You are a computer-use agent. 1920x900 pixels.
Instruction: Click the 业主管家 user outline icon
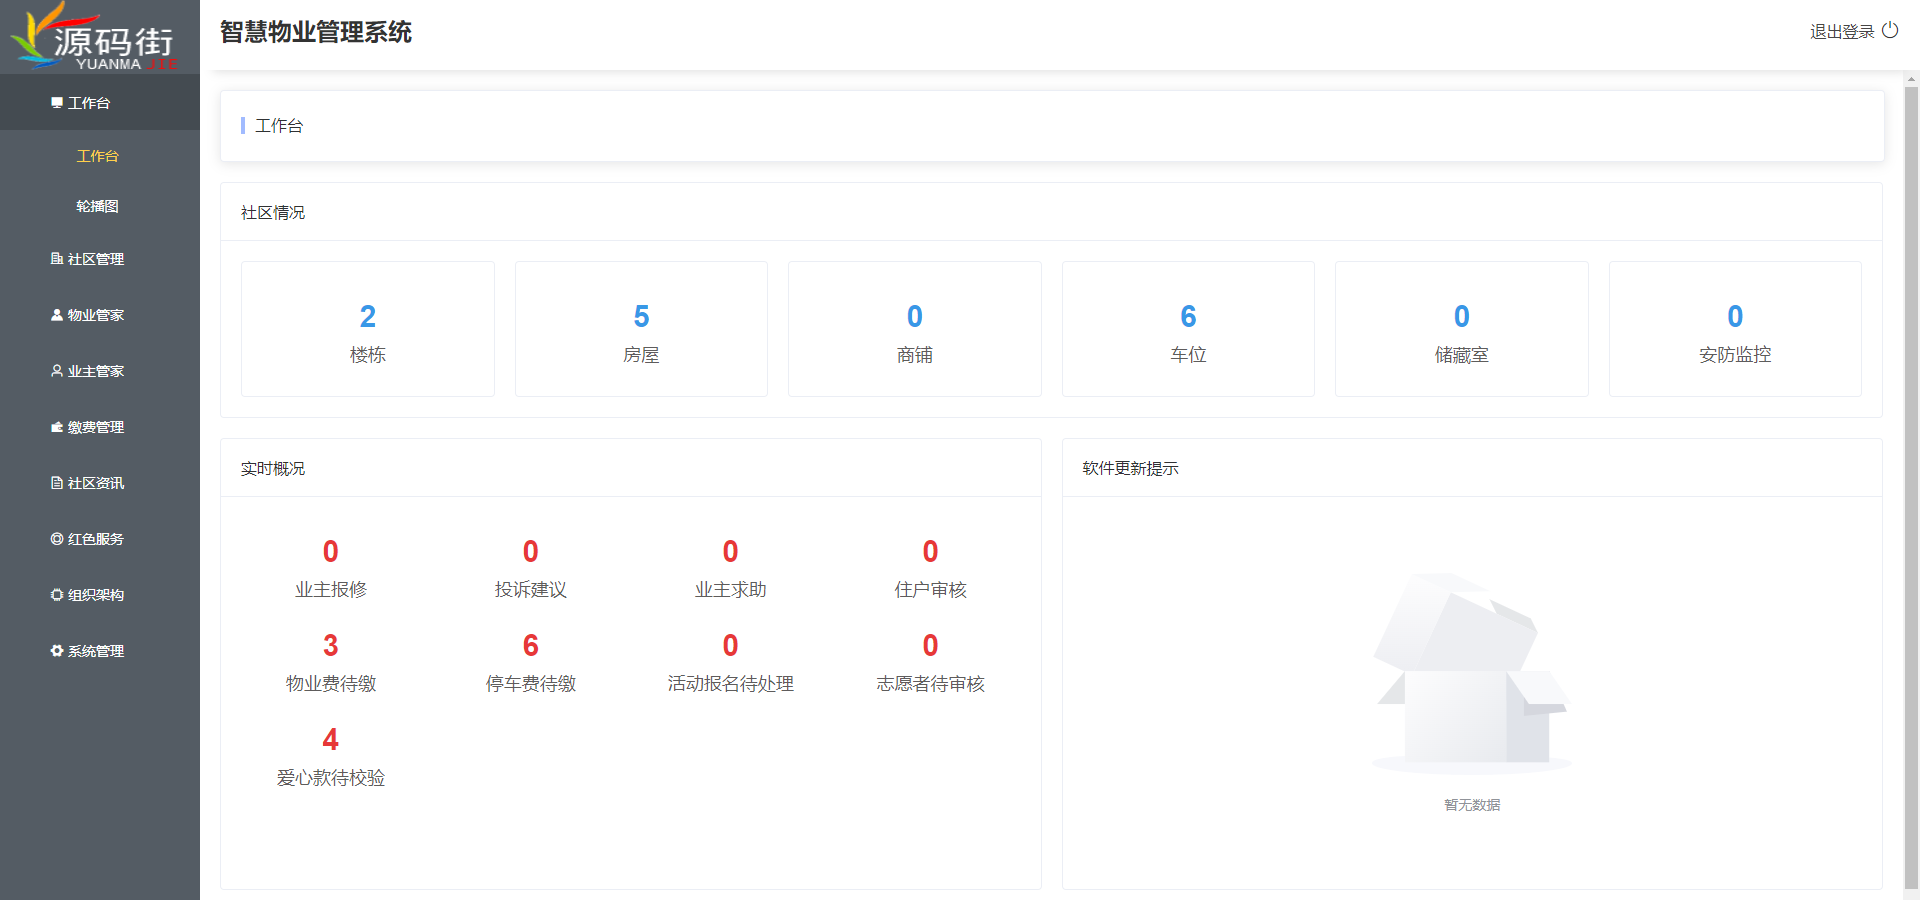57,371
